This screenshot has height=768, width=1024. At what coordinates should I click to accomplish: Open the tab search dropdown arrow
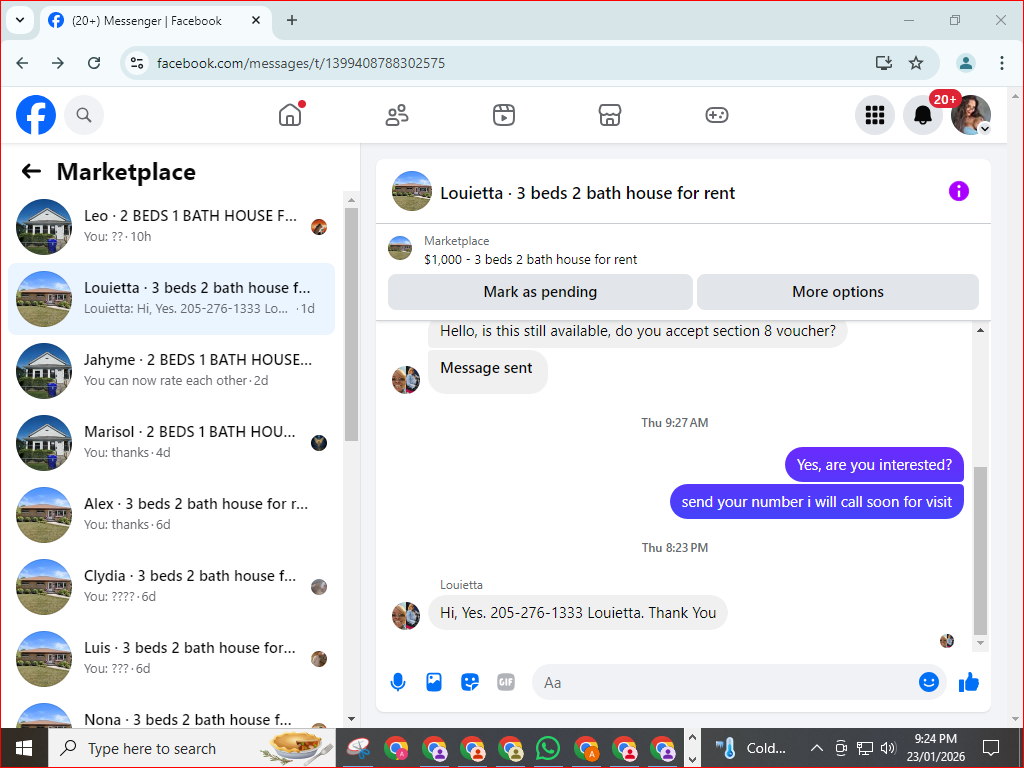[20, 20]
